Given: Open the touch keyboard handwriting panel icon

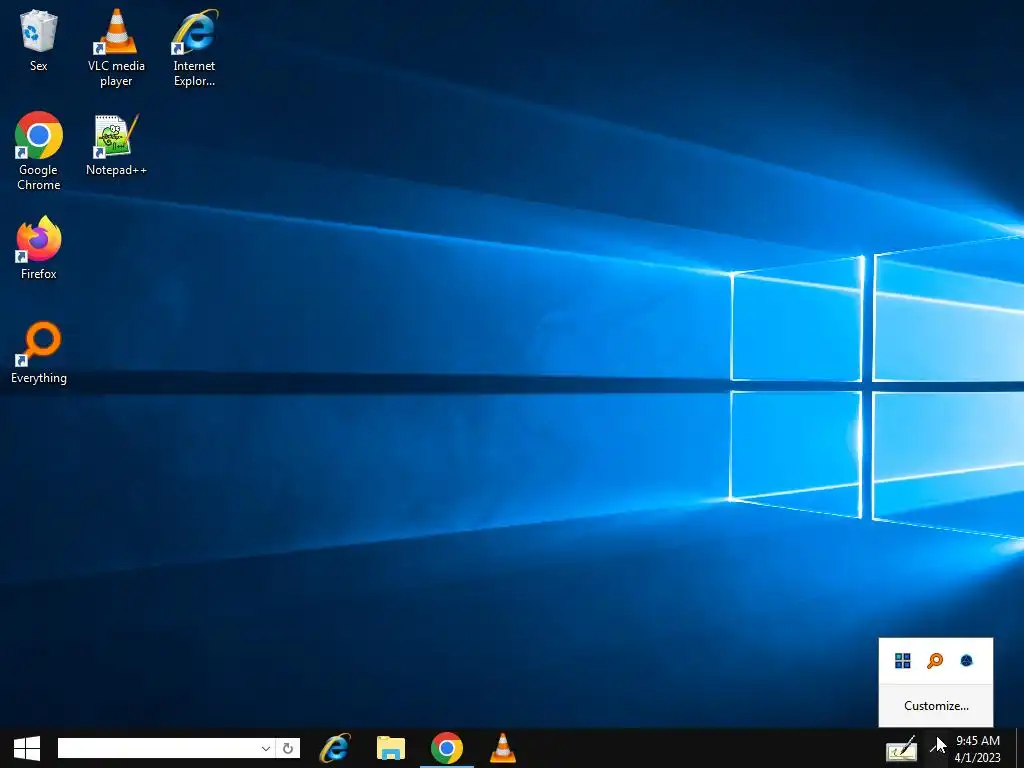Looking at the screenshot, I should (901, 749).
